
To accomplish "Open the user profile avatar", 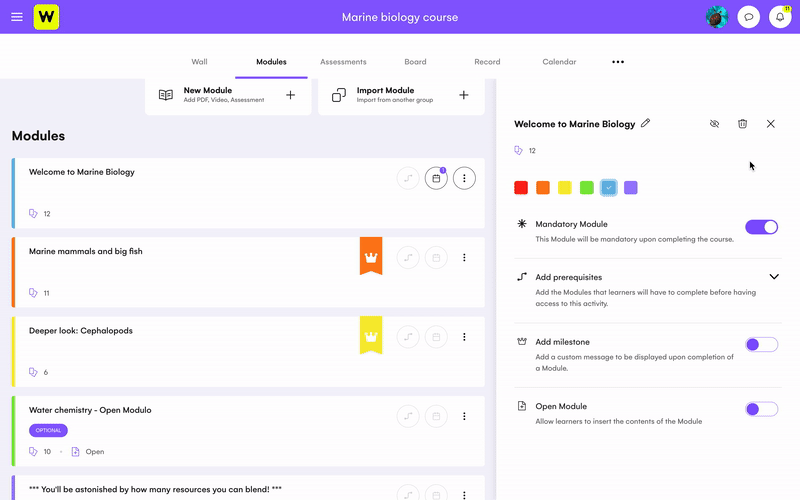I will point(717,17).
